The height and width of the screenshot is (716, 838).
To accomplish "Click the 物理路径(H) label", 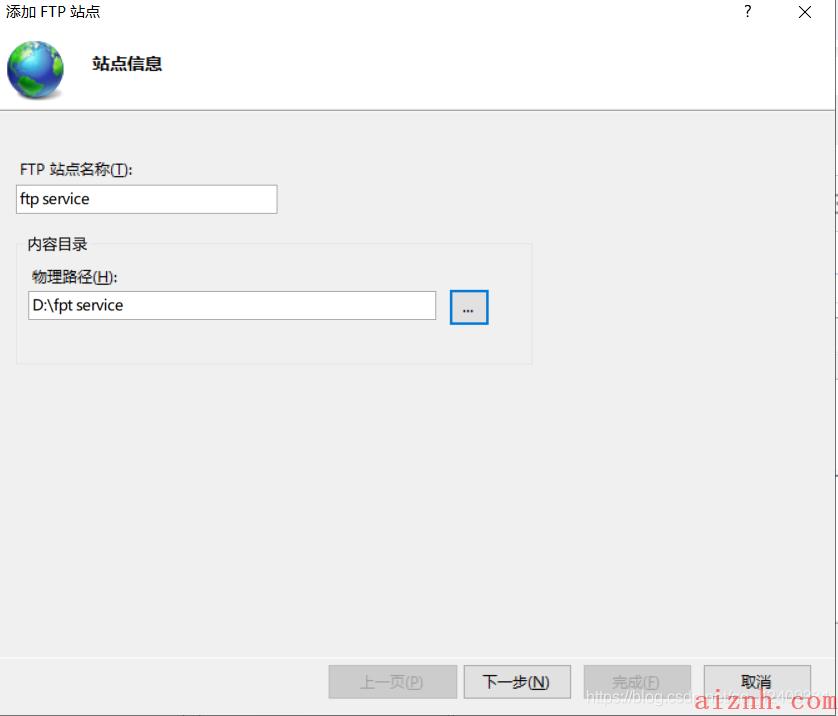I will pyautogui.click(x=74, y=277).
